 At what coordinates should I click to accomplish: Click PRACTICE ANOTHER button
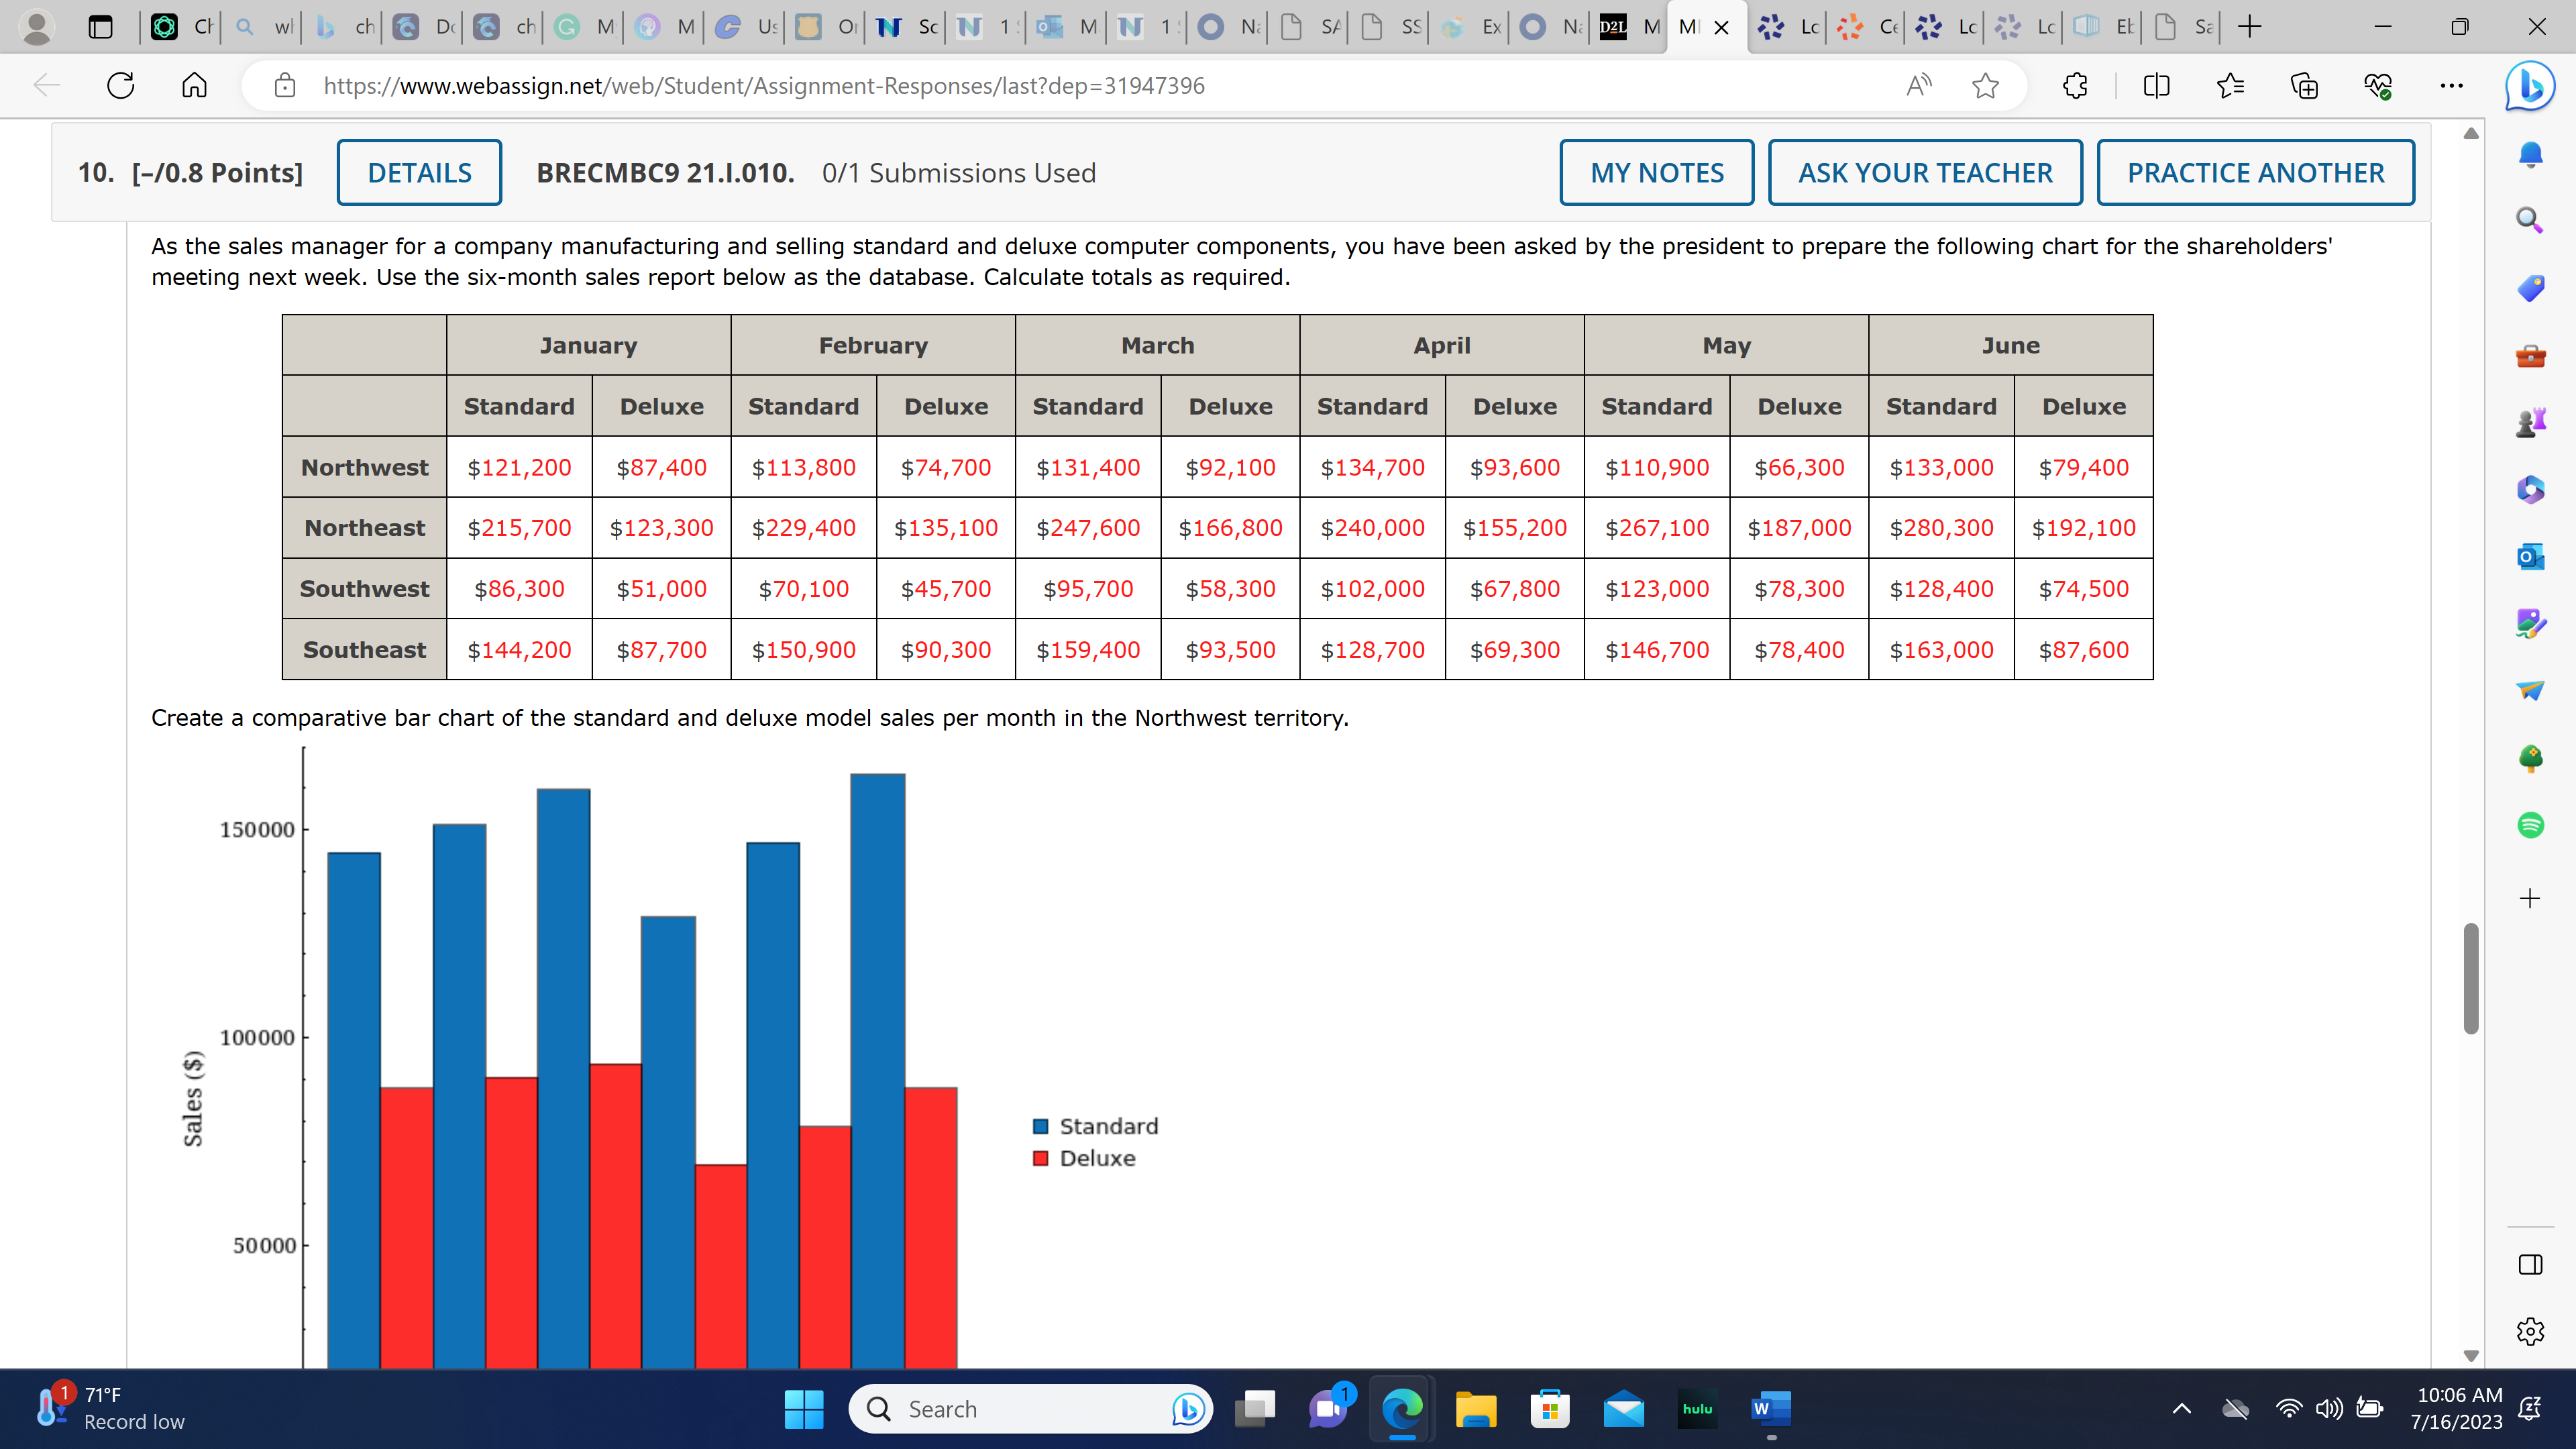[x=2255, y=173]
